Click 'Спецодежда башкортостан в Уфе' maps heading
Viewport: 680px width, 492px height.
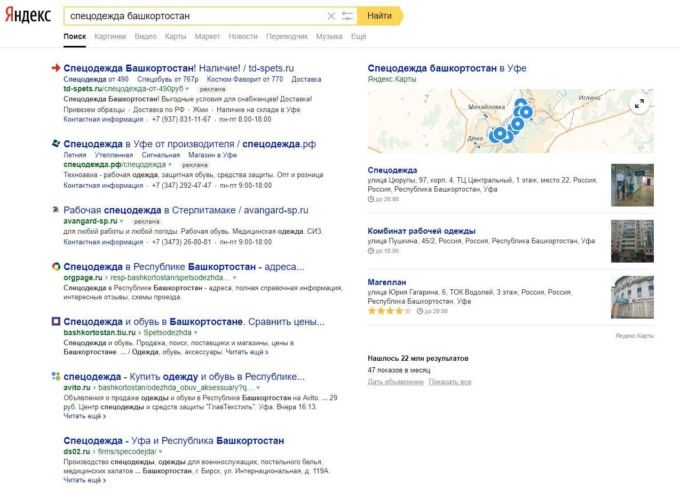(x=447, y=68)
